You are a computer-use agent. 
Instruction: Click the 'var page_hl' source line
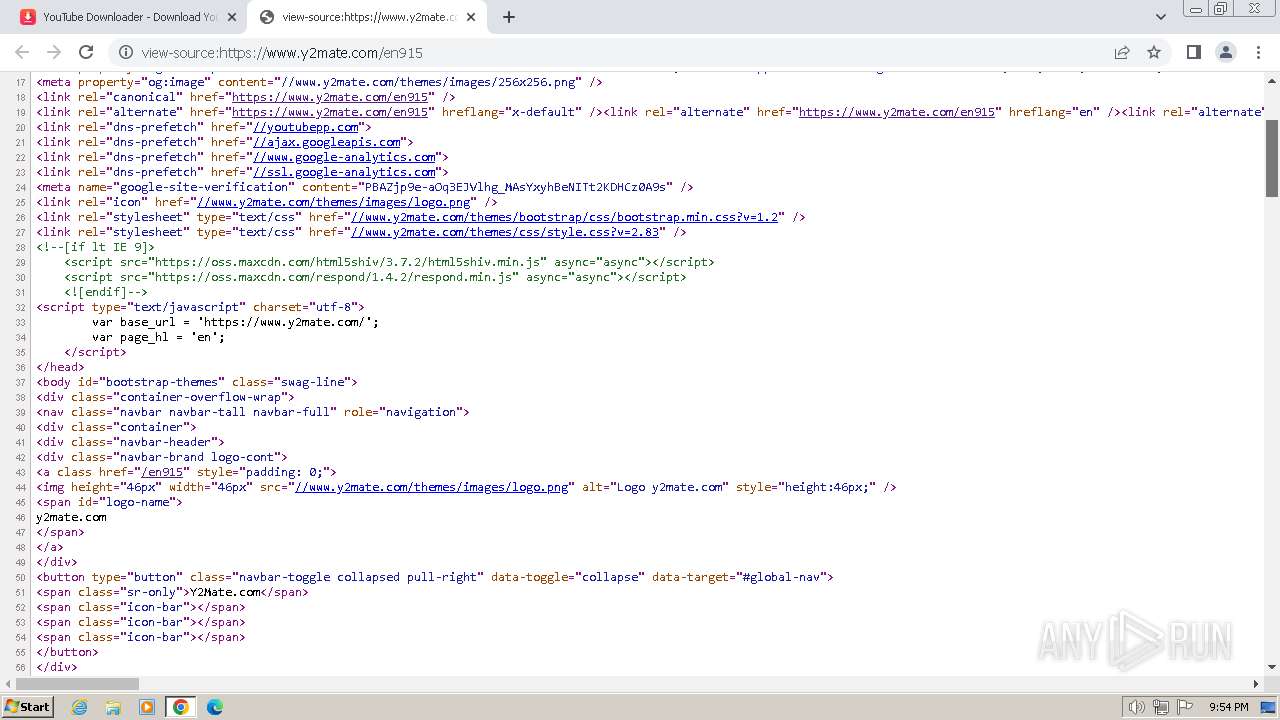159,337
